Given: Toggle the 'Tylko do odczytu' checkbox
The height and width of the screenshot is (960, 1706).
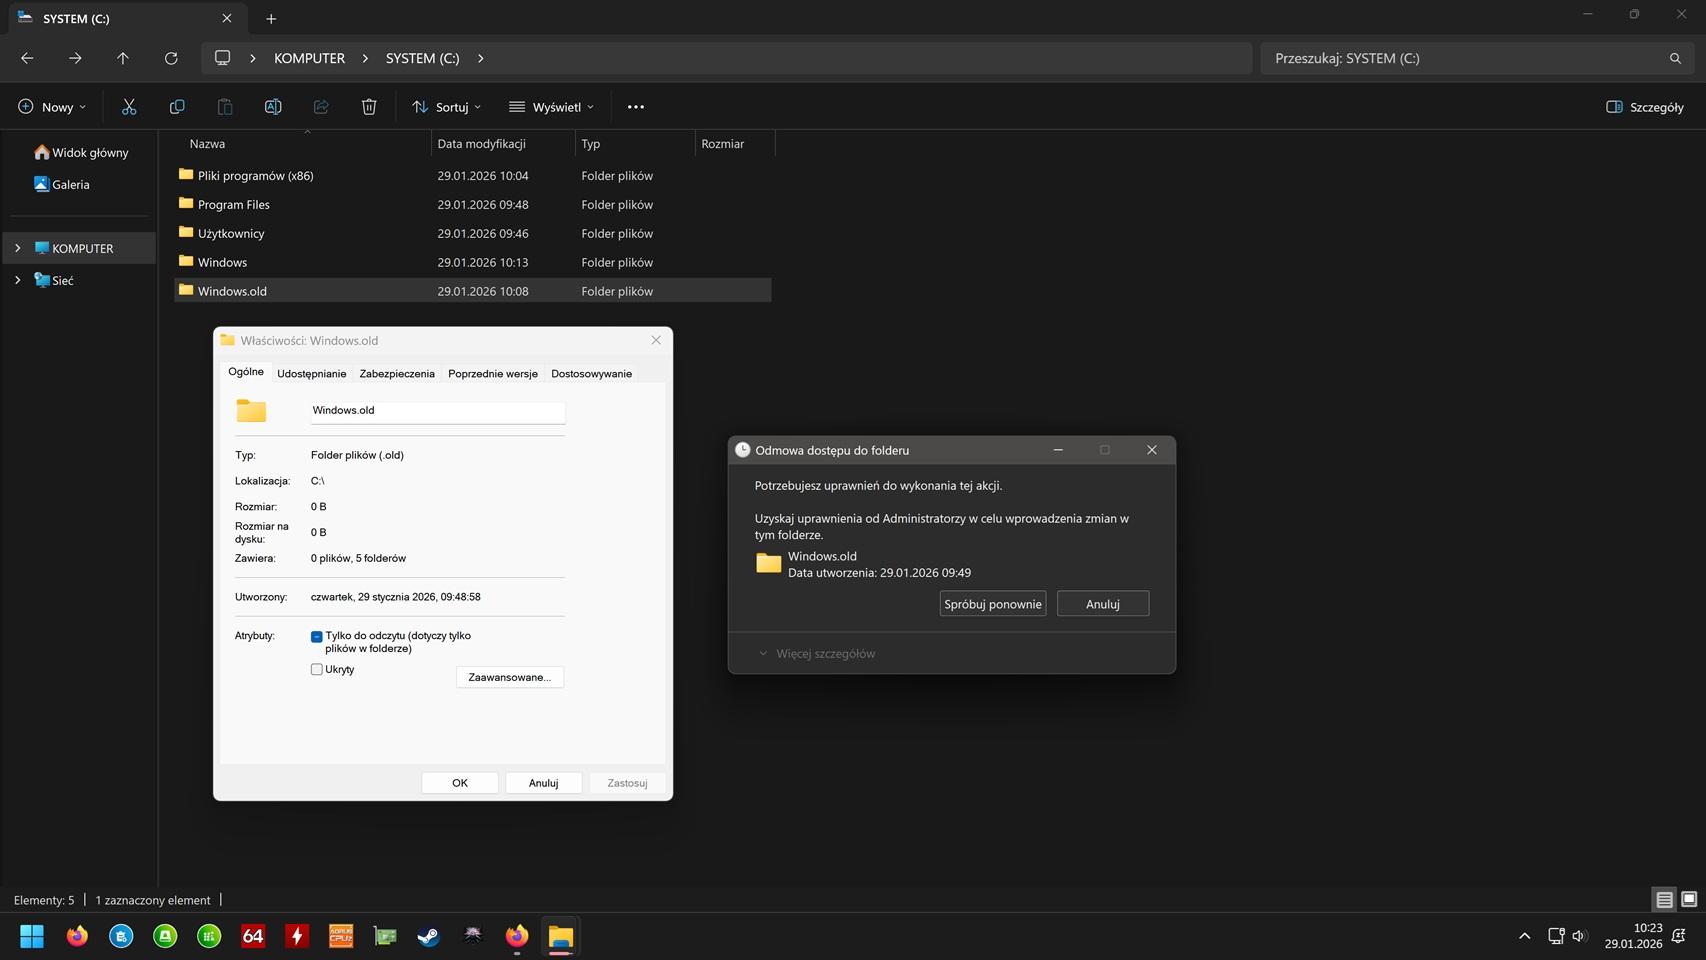Looking at the screenshot, I should pyautogui.click(x=317, y=636).
